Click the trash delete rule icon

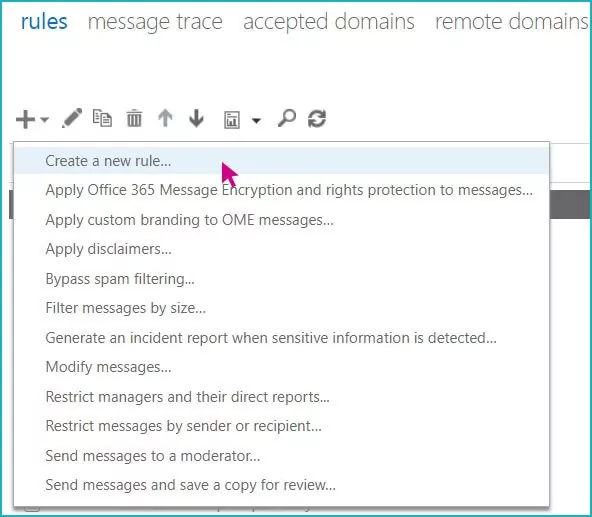pos(134,118)
